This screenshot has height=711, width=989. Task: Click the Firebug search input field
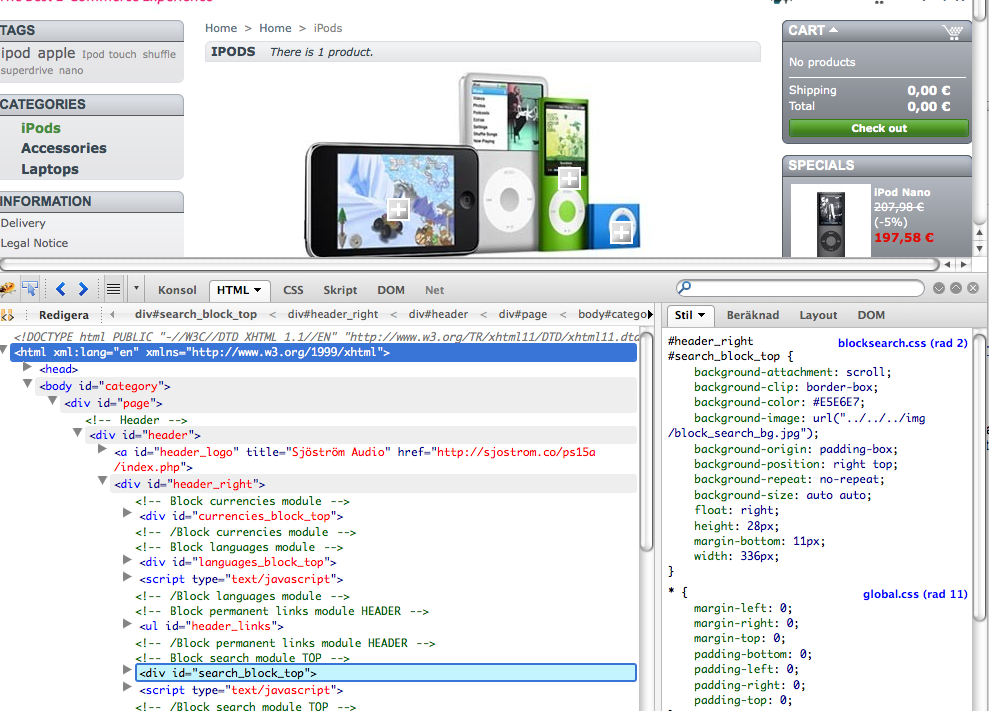tap(800, 288)
